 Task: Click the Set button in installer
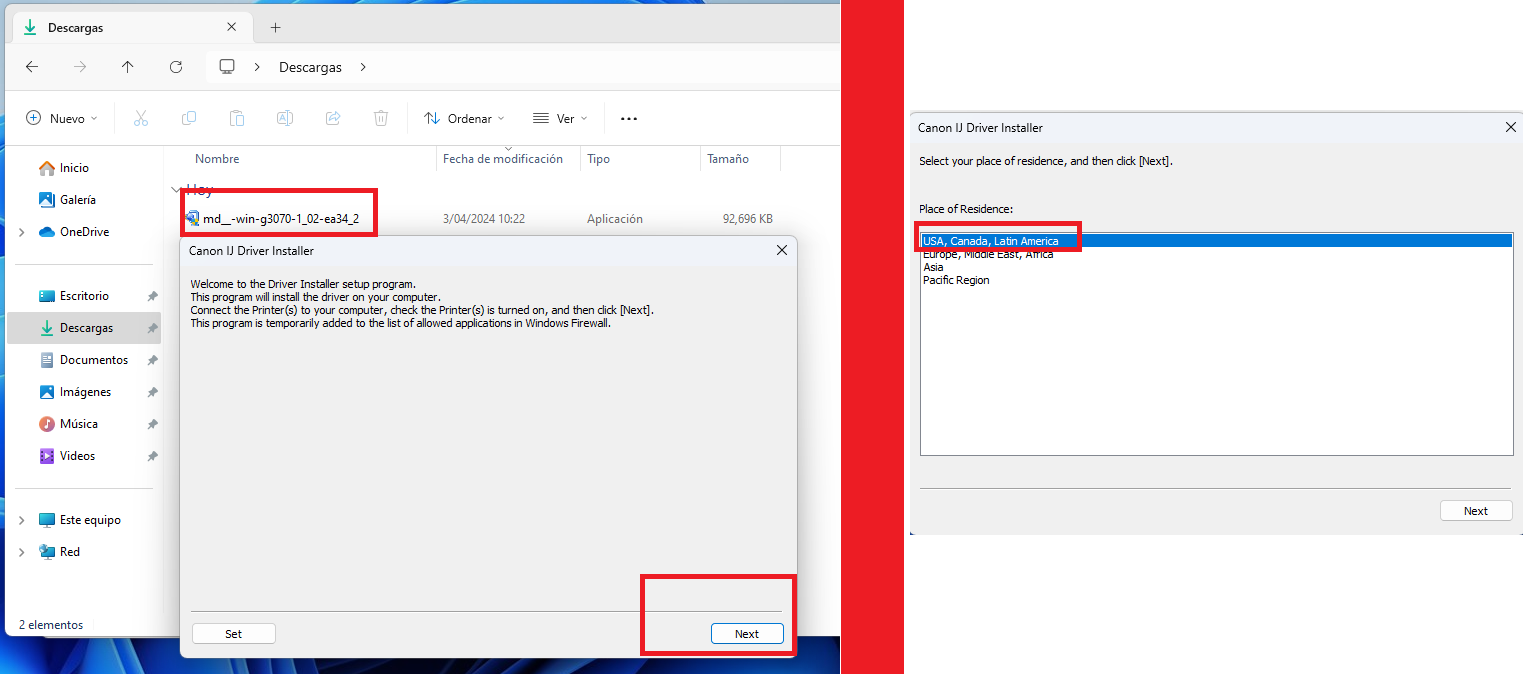pyautogui.click(x=233, y=634)
